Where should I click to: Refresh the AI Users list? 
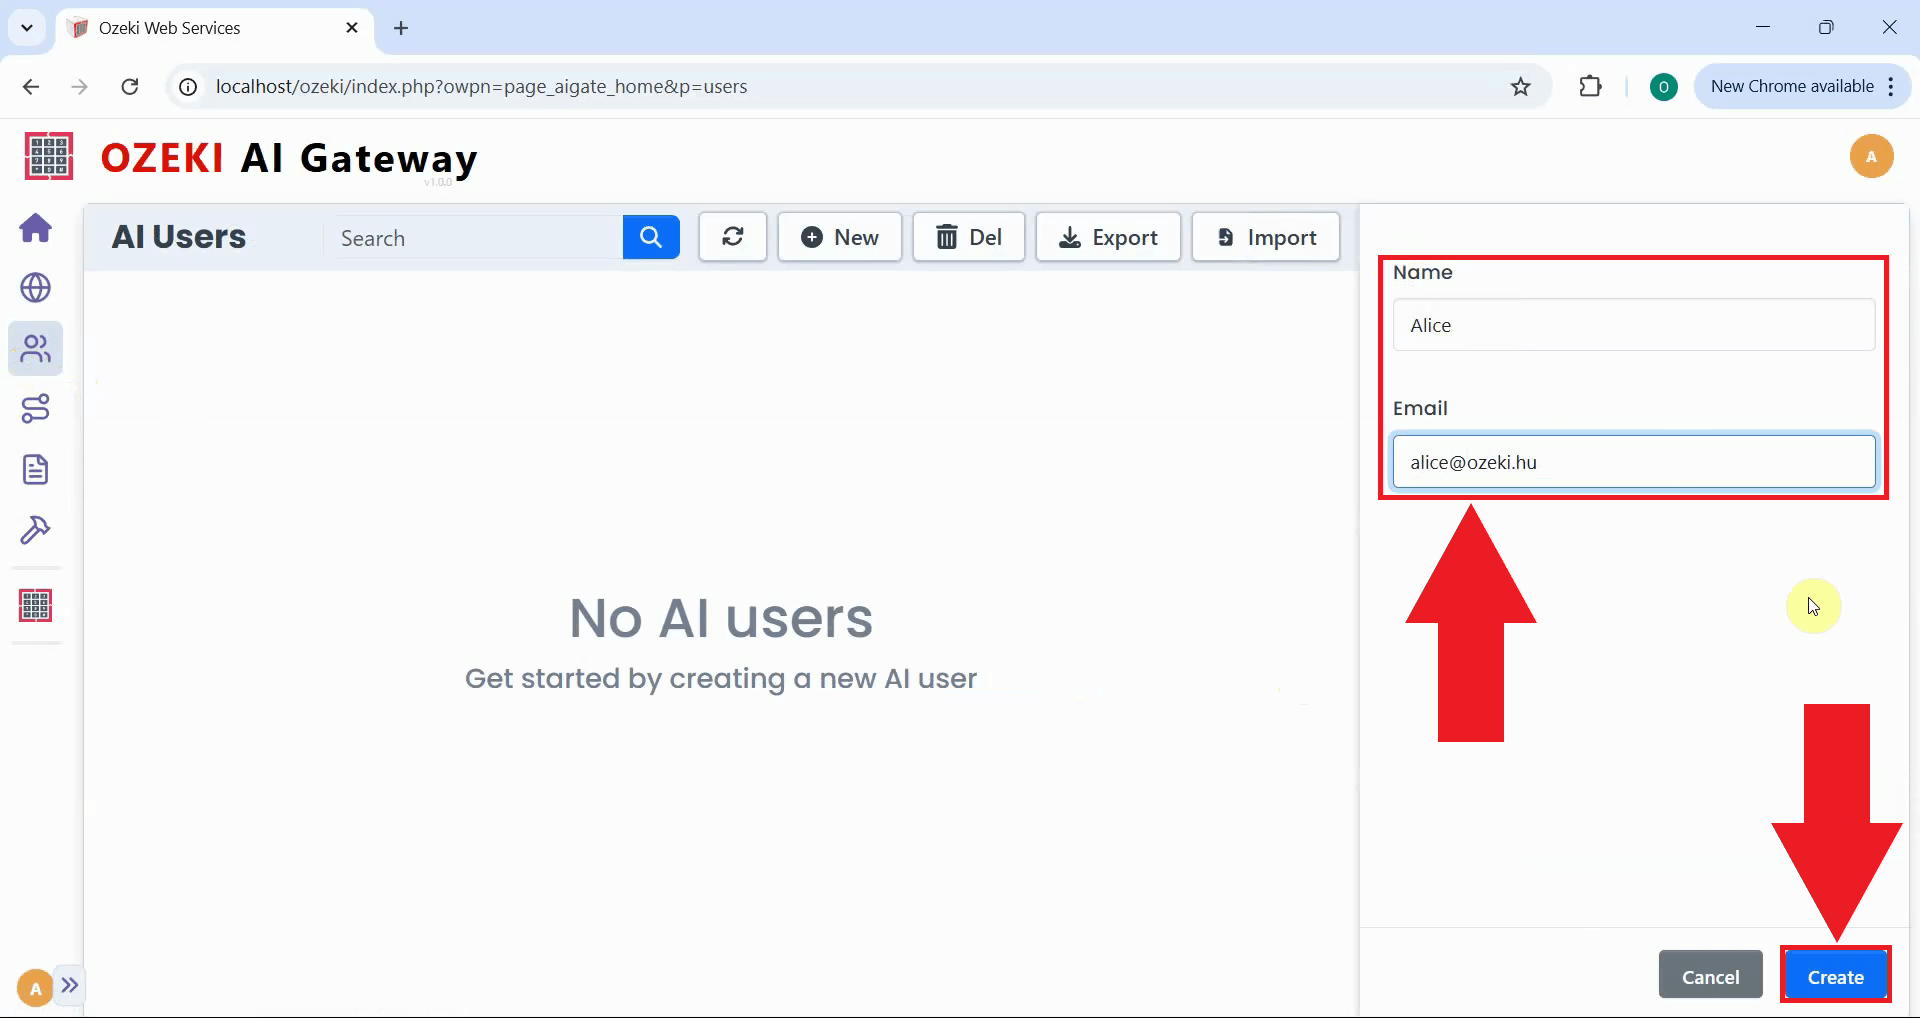coord(733,237)
